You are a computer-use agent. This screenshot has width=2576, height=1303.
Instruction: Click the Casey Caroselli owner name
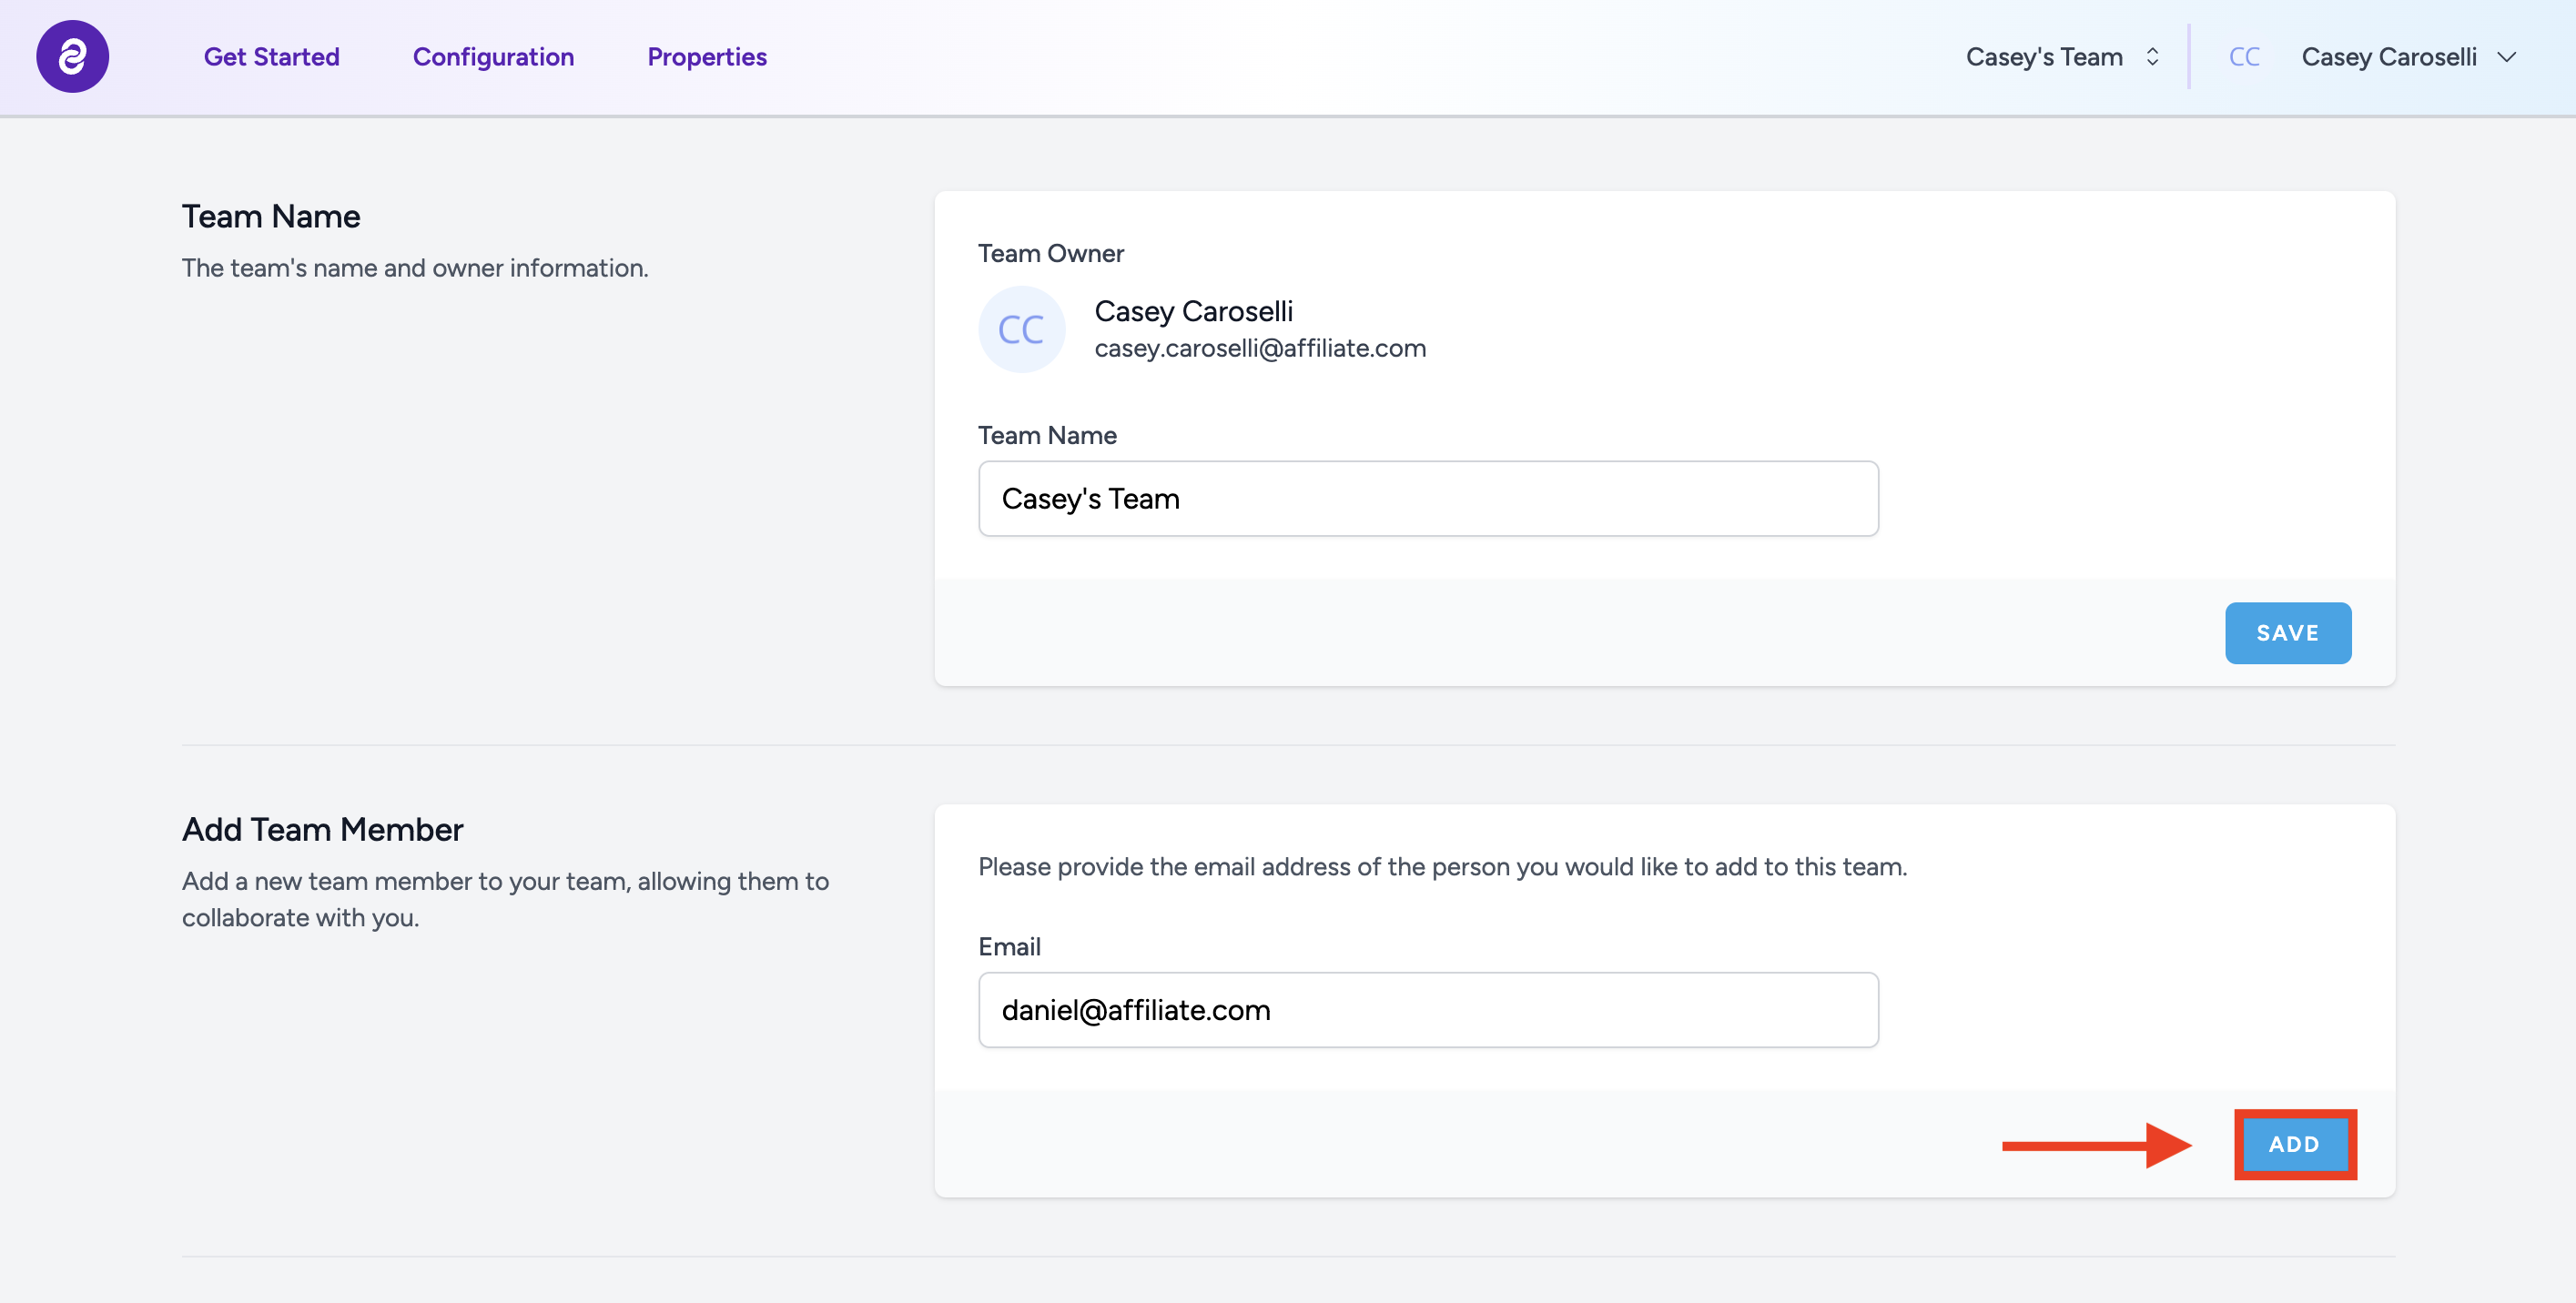(x=1193, y=311)
